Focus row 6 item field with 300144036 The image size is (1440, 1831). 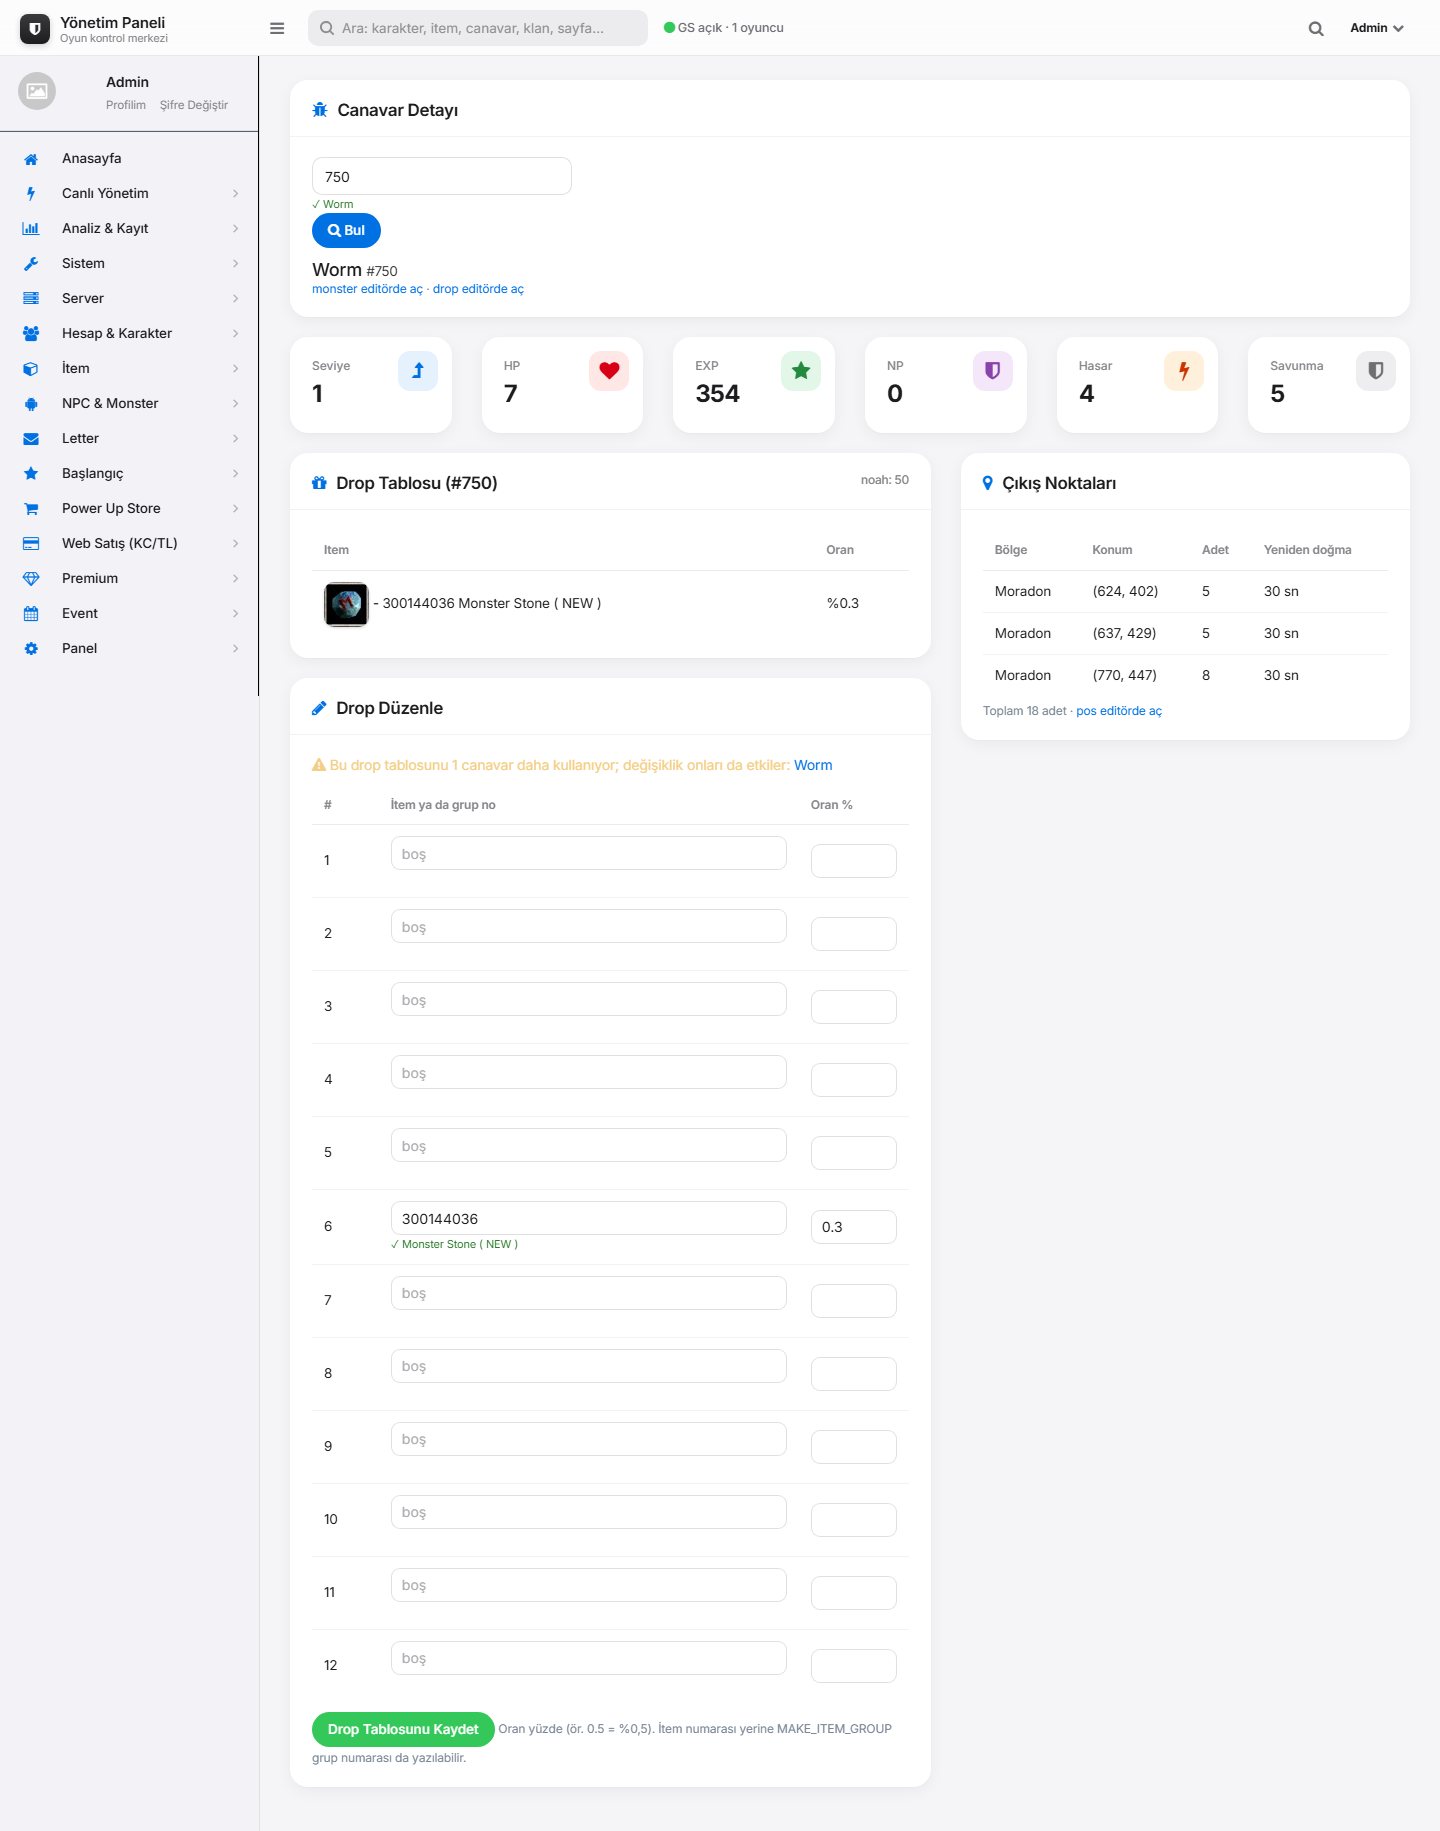(589, 1219)
